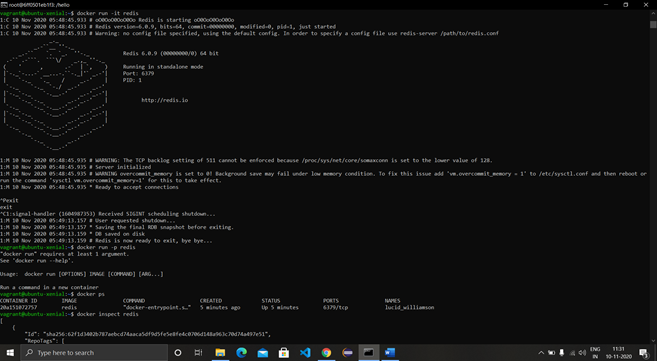
Task: Click 'DB saved on disk' log line
Action: click(x=72, y=234)
